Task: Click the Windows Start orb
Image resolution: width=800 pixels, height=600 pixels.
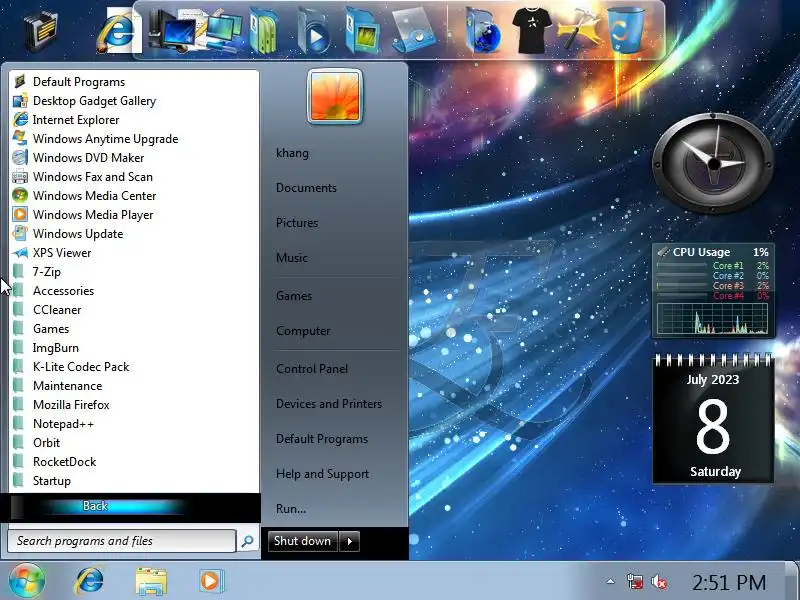Action: (27, 581)
